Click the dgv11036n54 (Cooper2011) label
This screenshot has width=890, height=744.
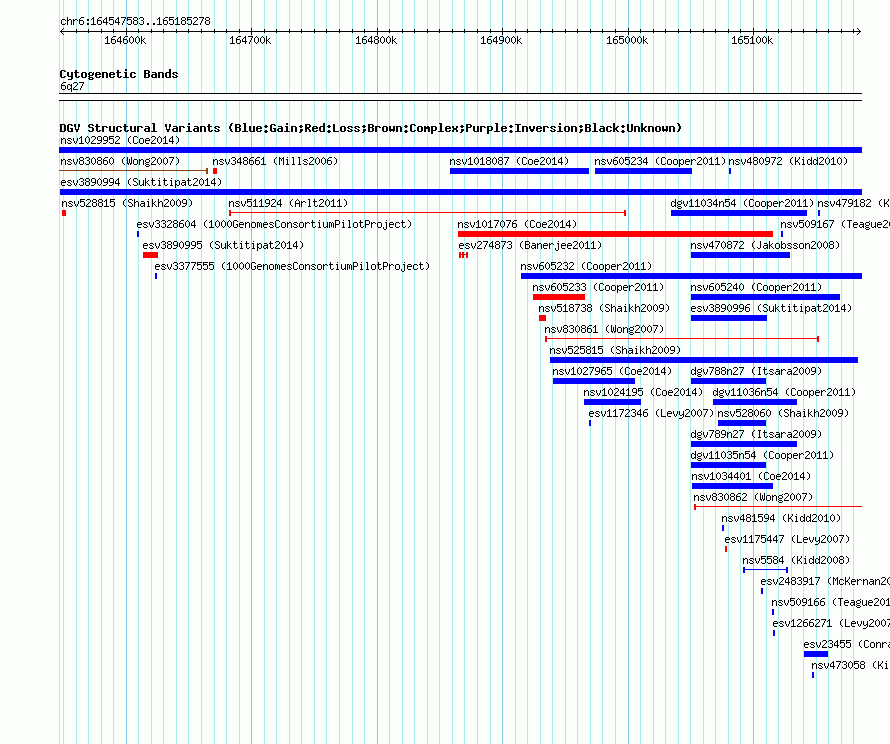click(784, 392)
